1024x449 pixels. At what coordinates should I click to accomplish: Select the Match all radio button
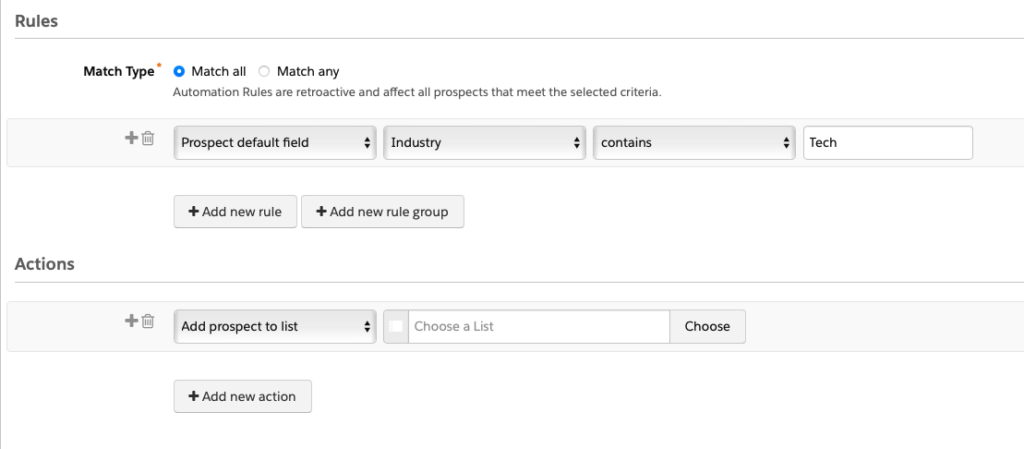[180, 71]
